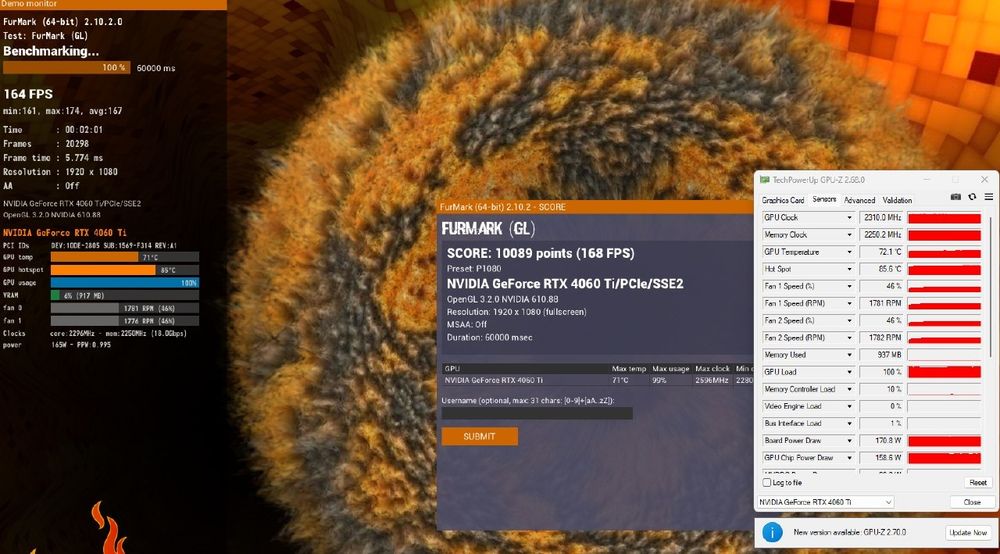Open the Fan 1 Speed (RPM) dropdown
The image size is (1000, 554).
coord(849,304)
